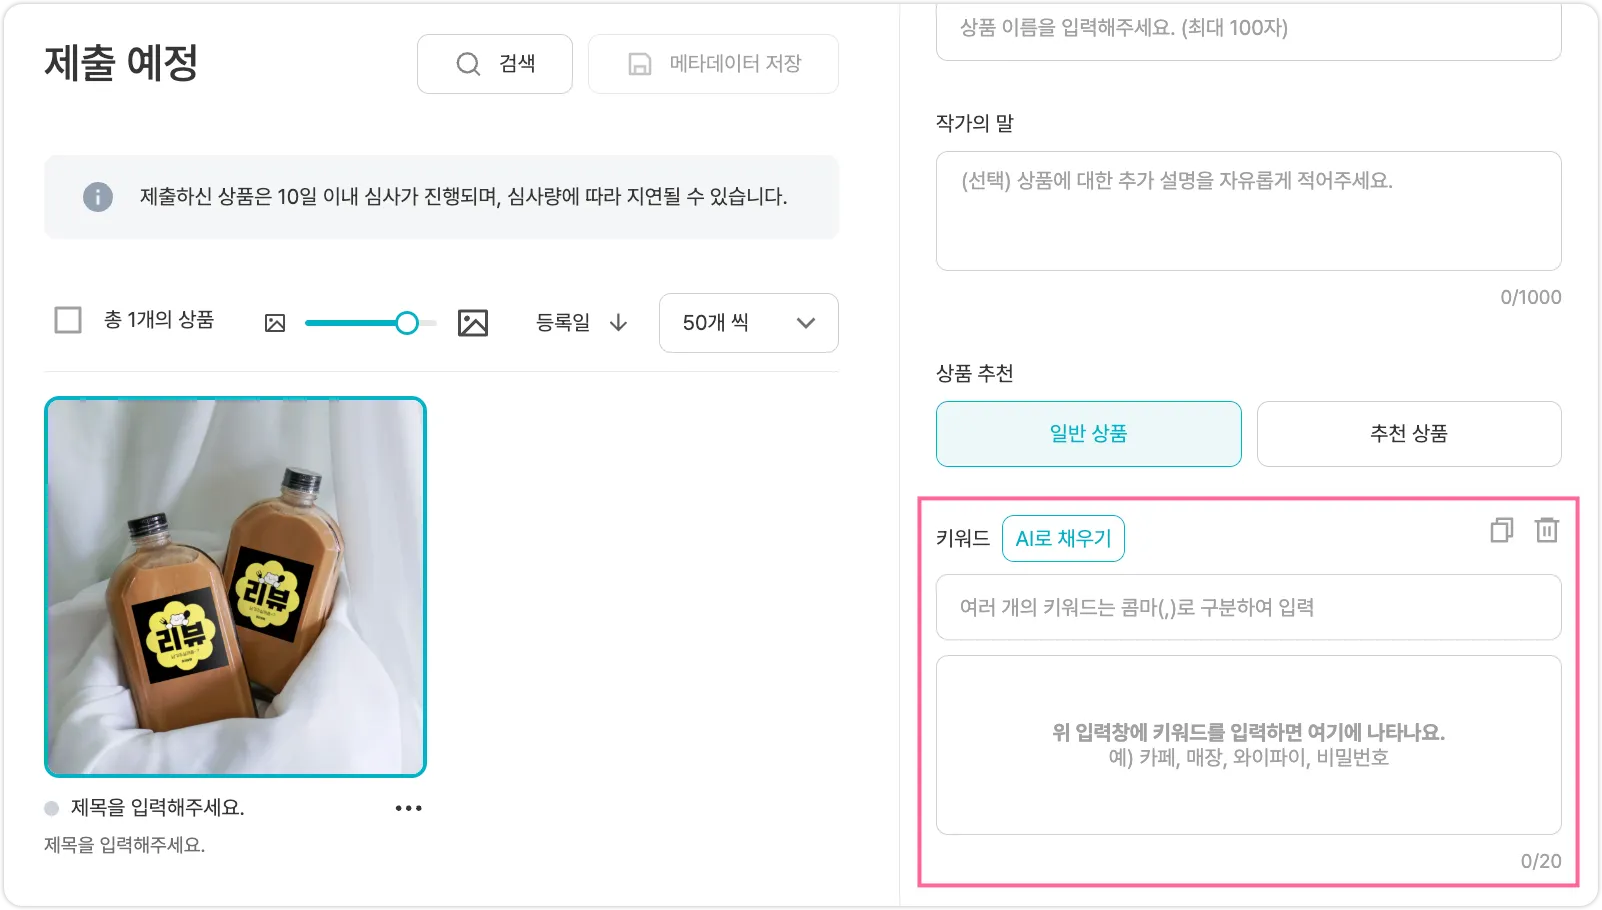Expand the 50개 씩 page size dropdown
Viewport: 1602px width, 910px height.
[748, 323]
